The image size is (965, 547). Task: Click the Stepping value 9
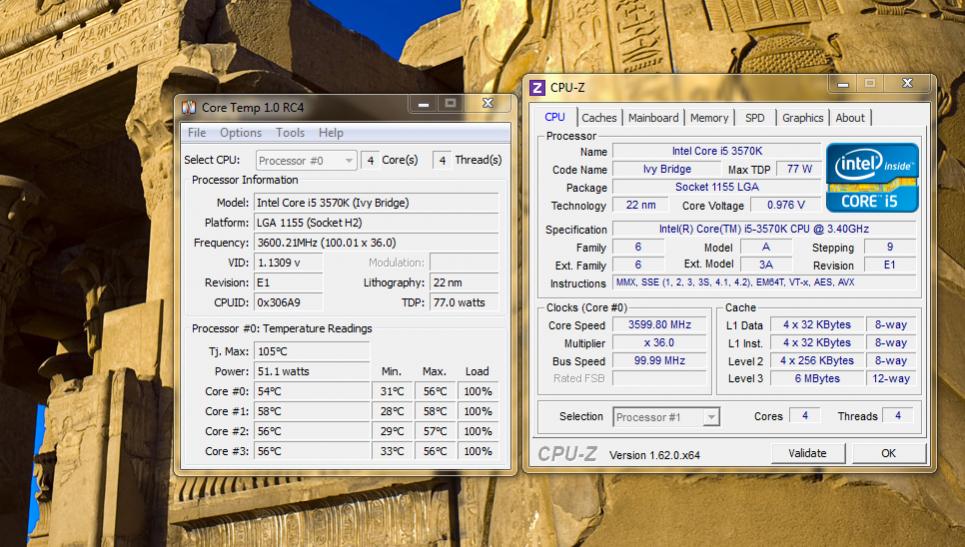890,247
